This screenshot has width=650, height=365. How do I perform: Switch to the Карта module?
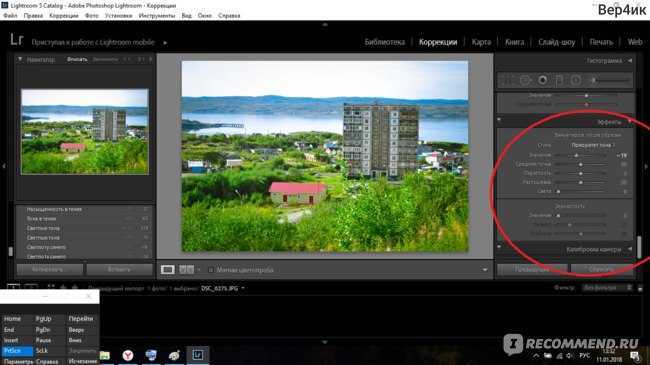click(x=481, y=42)
